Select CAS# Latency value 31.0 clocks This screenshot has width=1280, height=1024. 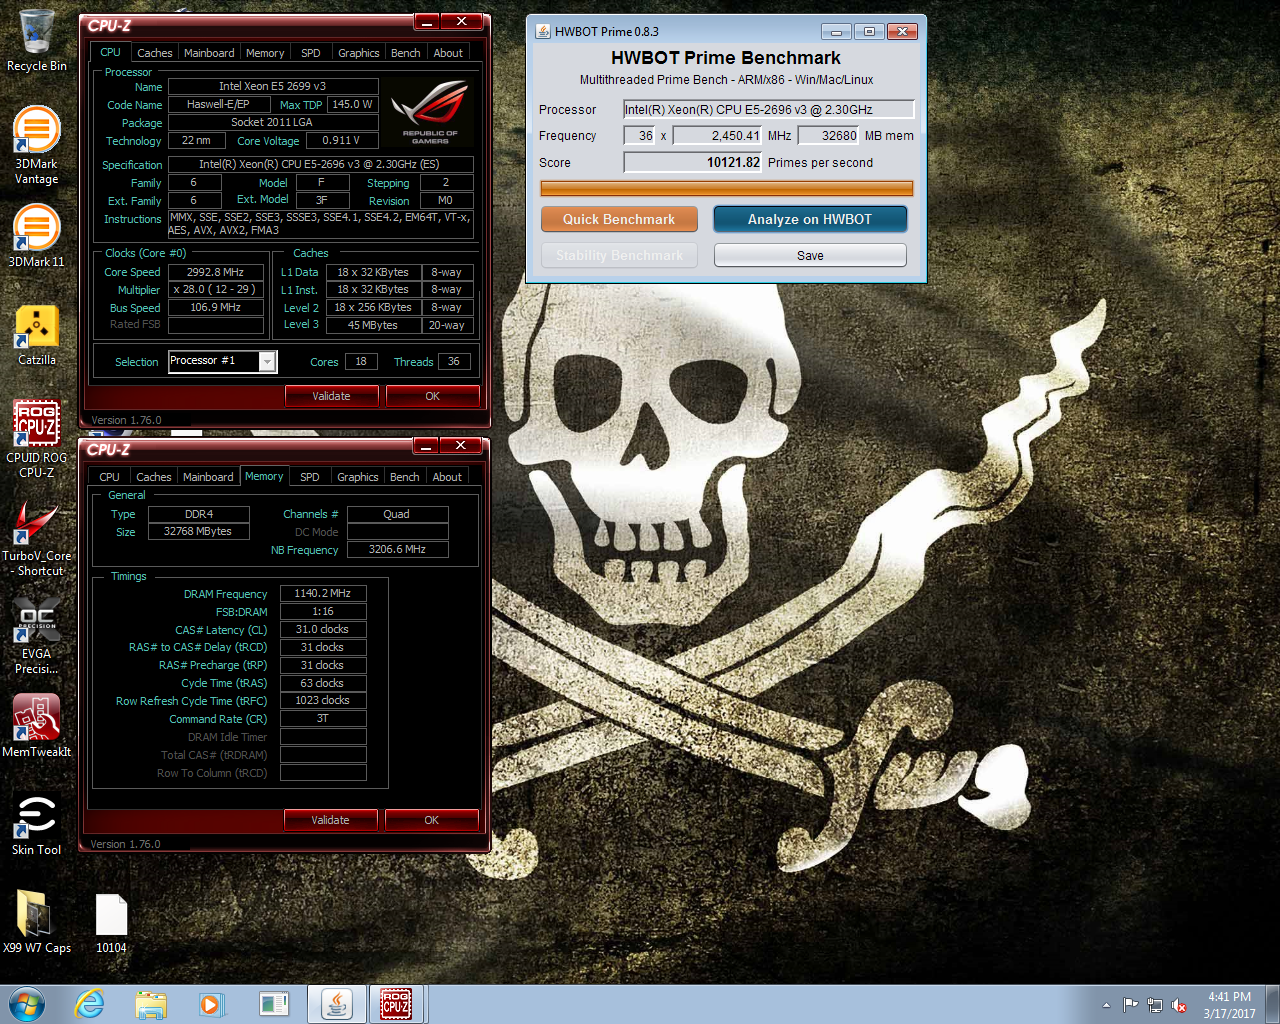coord(323,629)
